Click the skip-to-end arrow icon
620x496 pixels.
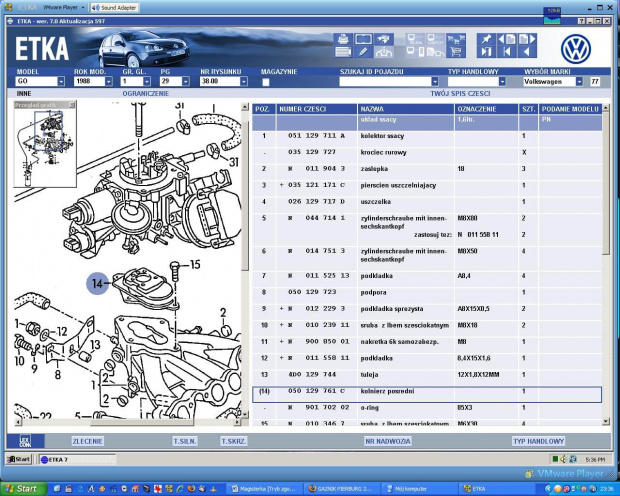pos(486,52)
